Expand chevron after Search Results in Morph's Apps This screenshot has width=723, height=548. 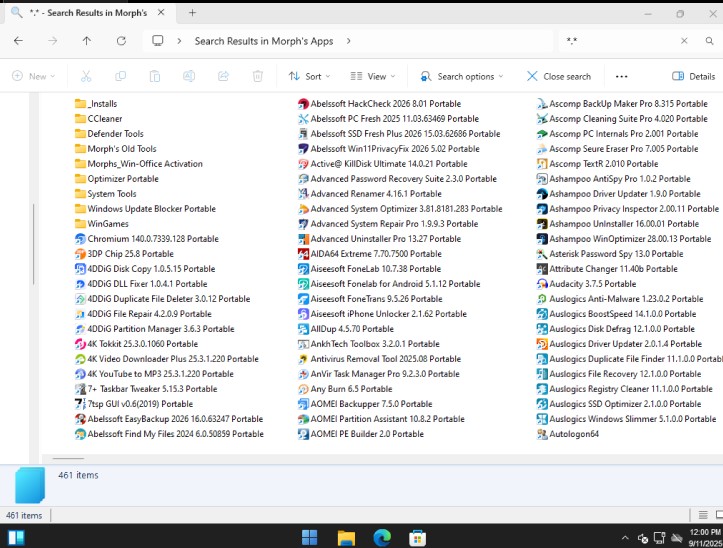tap(349, 41)
